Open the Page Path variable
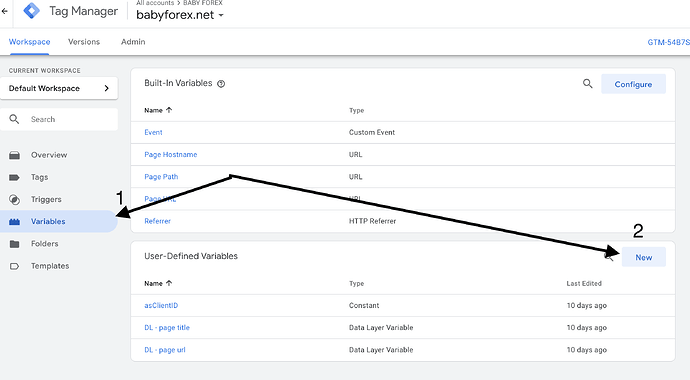 click(x=161, y=177)
